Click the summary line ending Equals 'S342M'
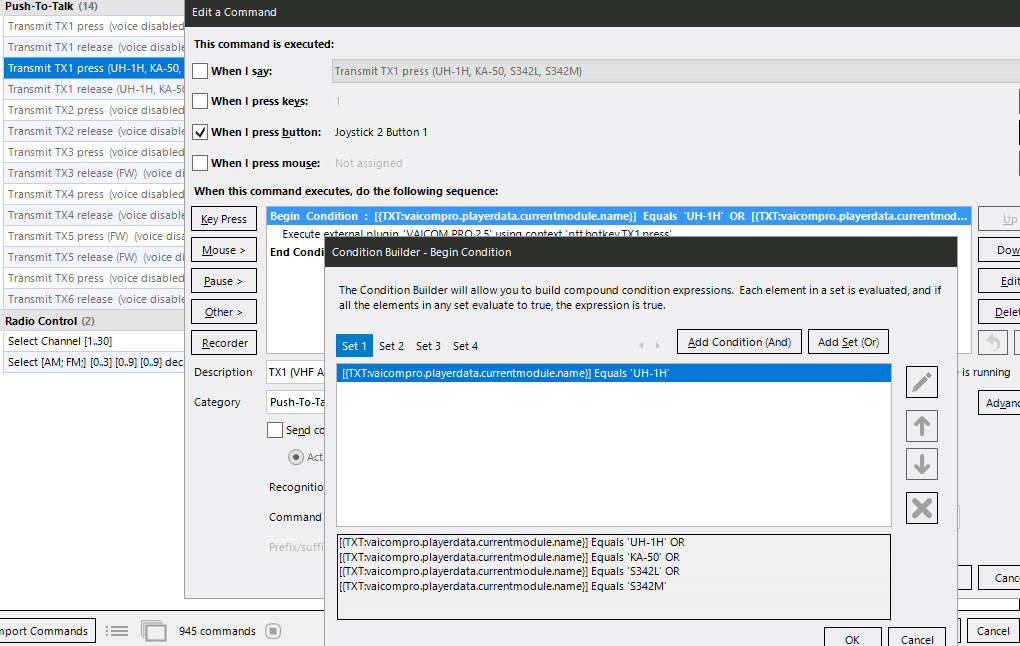The width and height of the screenshot is (1020, 646). tap(502, 586)
